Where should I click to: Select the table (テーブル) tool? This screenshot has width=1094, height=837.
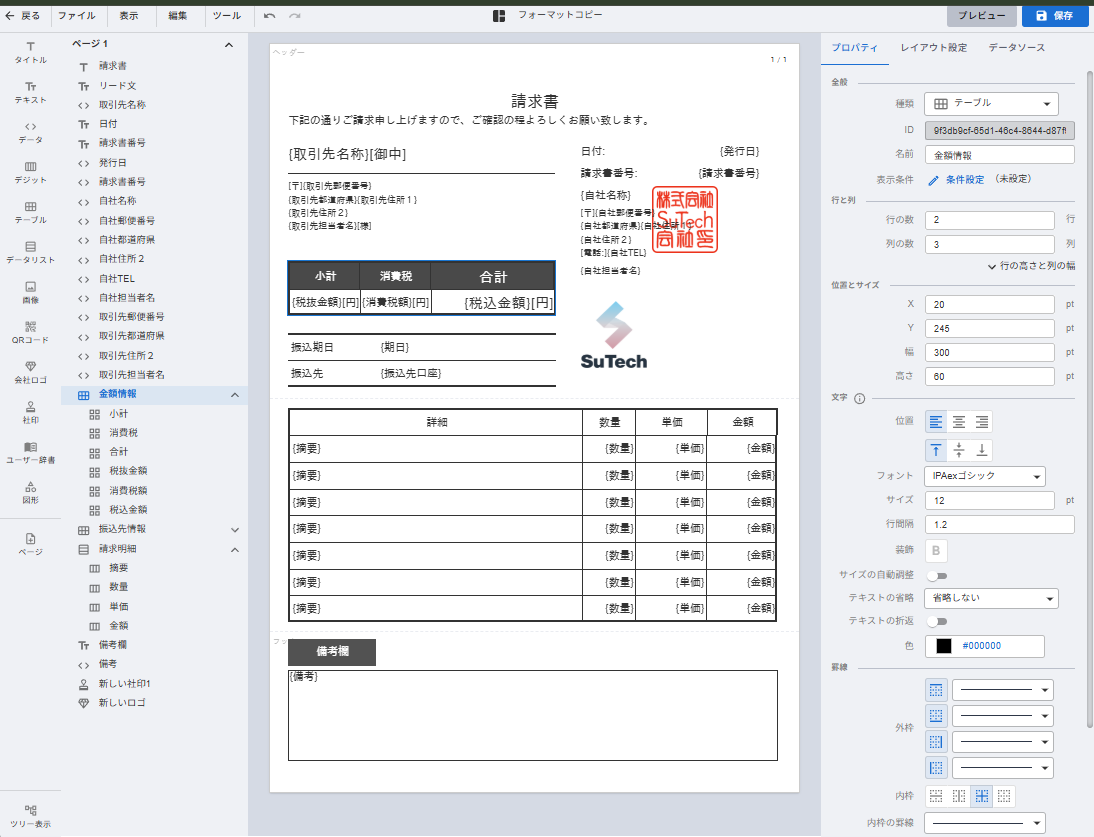30,212
